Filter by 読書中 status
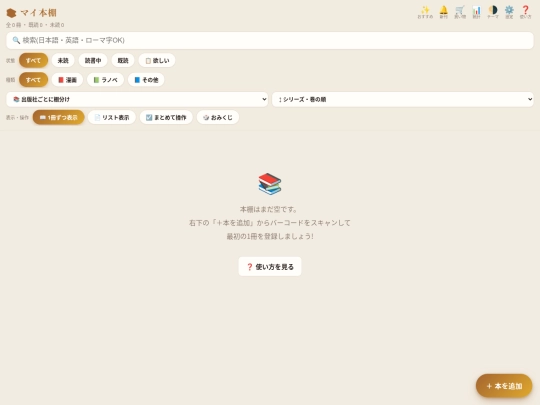The height and width of the screenshot is (405, 540). 93,60
